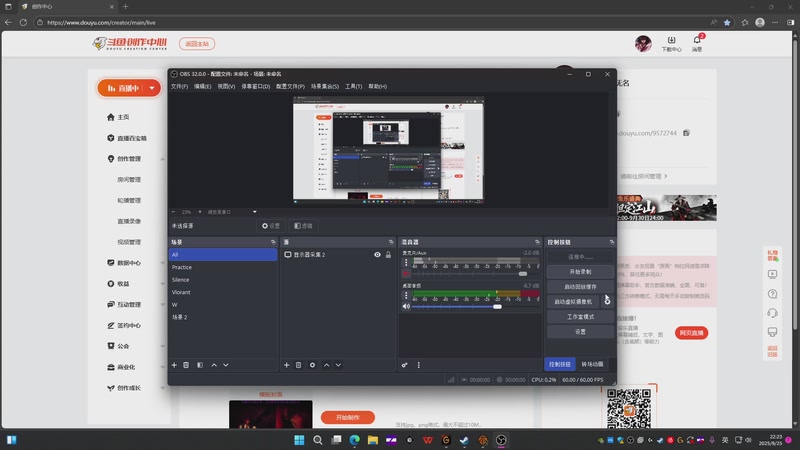Select the Practice scene
800x450 pixels.
coord(223,267)
